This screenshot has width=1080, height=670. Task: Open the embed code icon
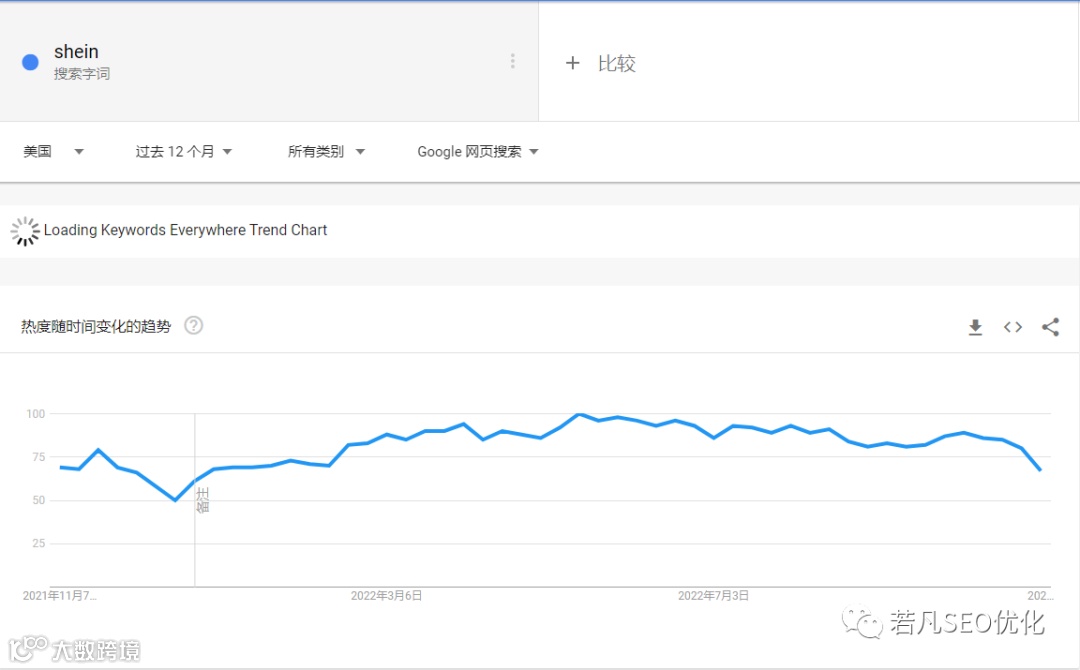1012,327
